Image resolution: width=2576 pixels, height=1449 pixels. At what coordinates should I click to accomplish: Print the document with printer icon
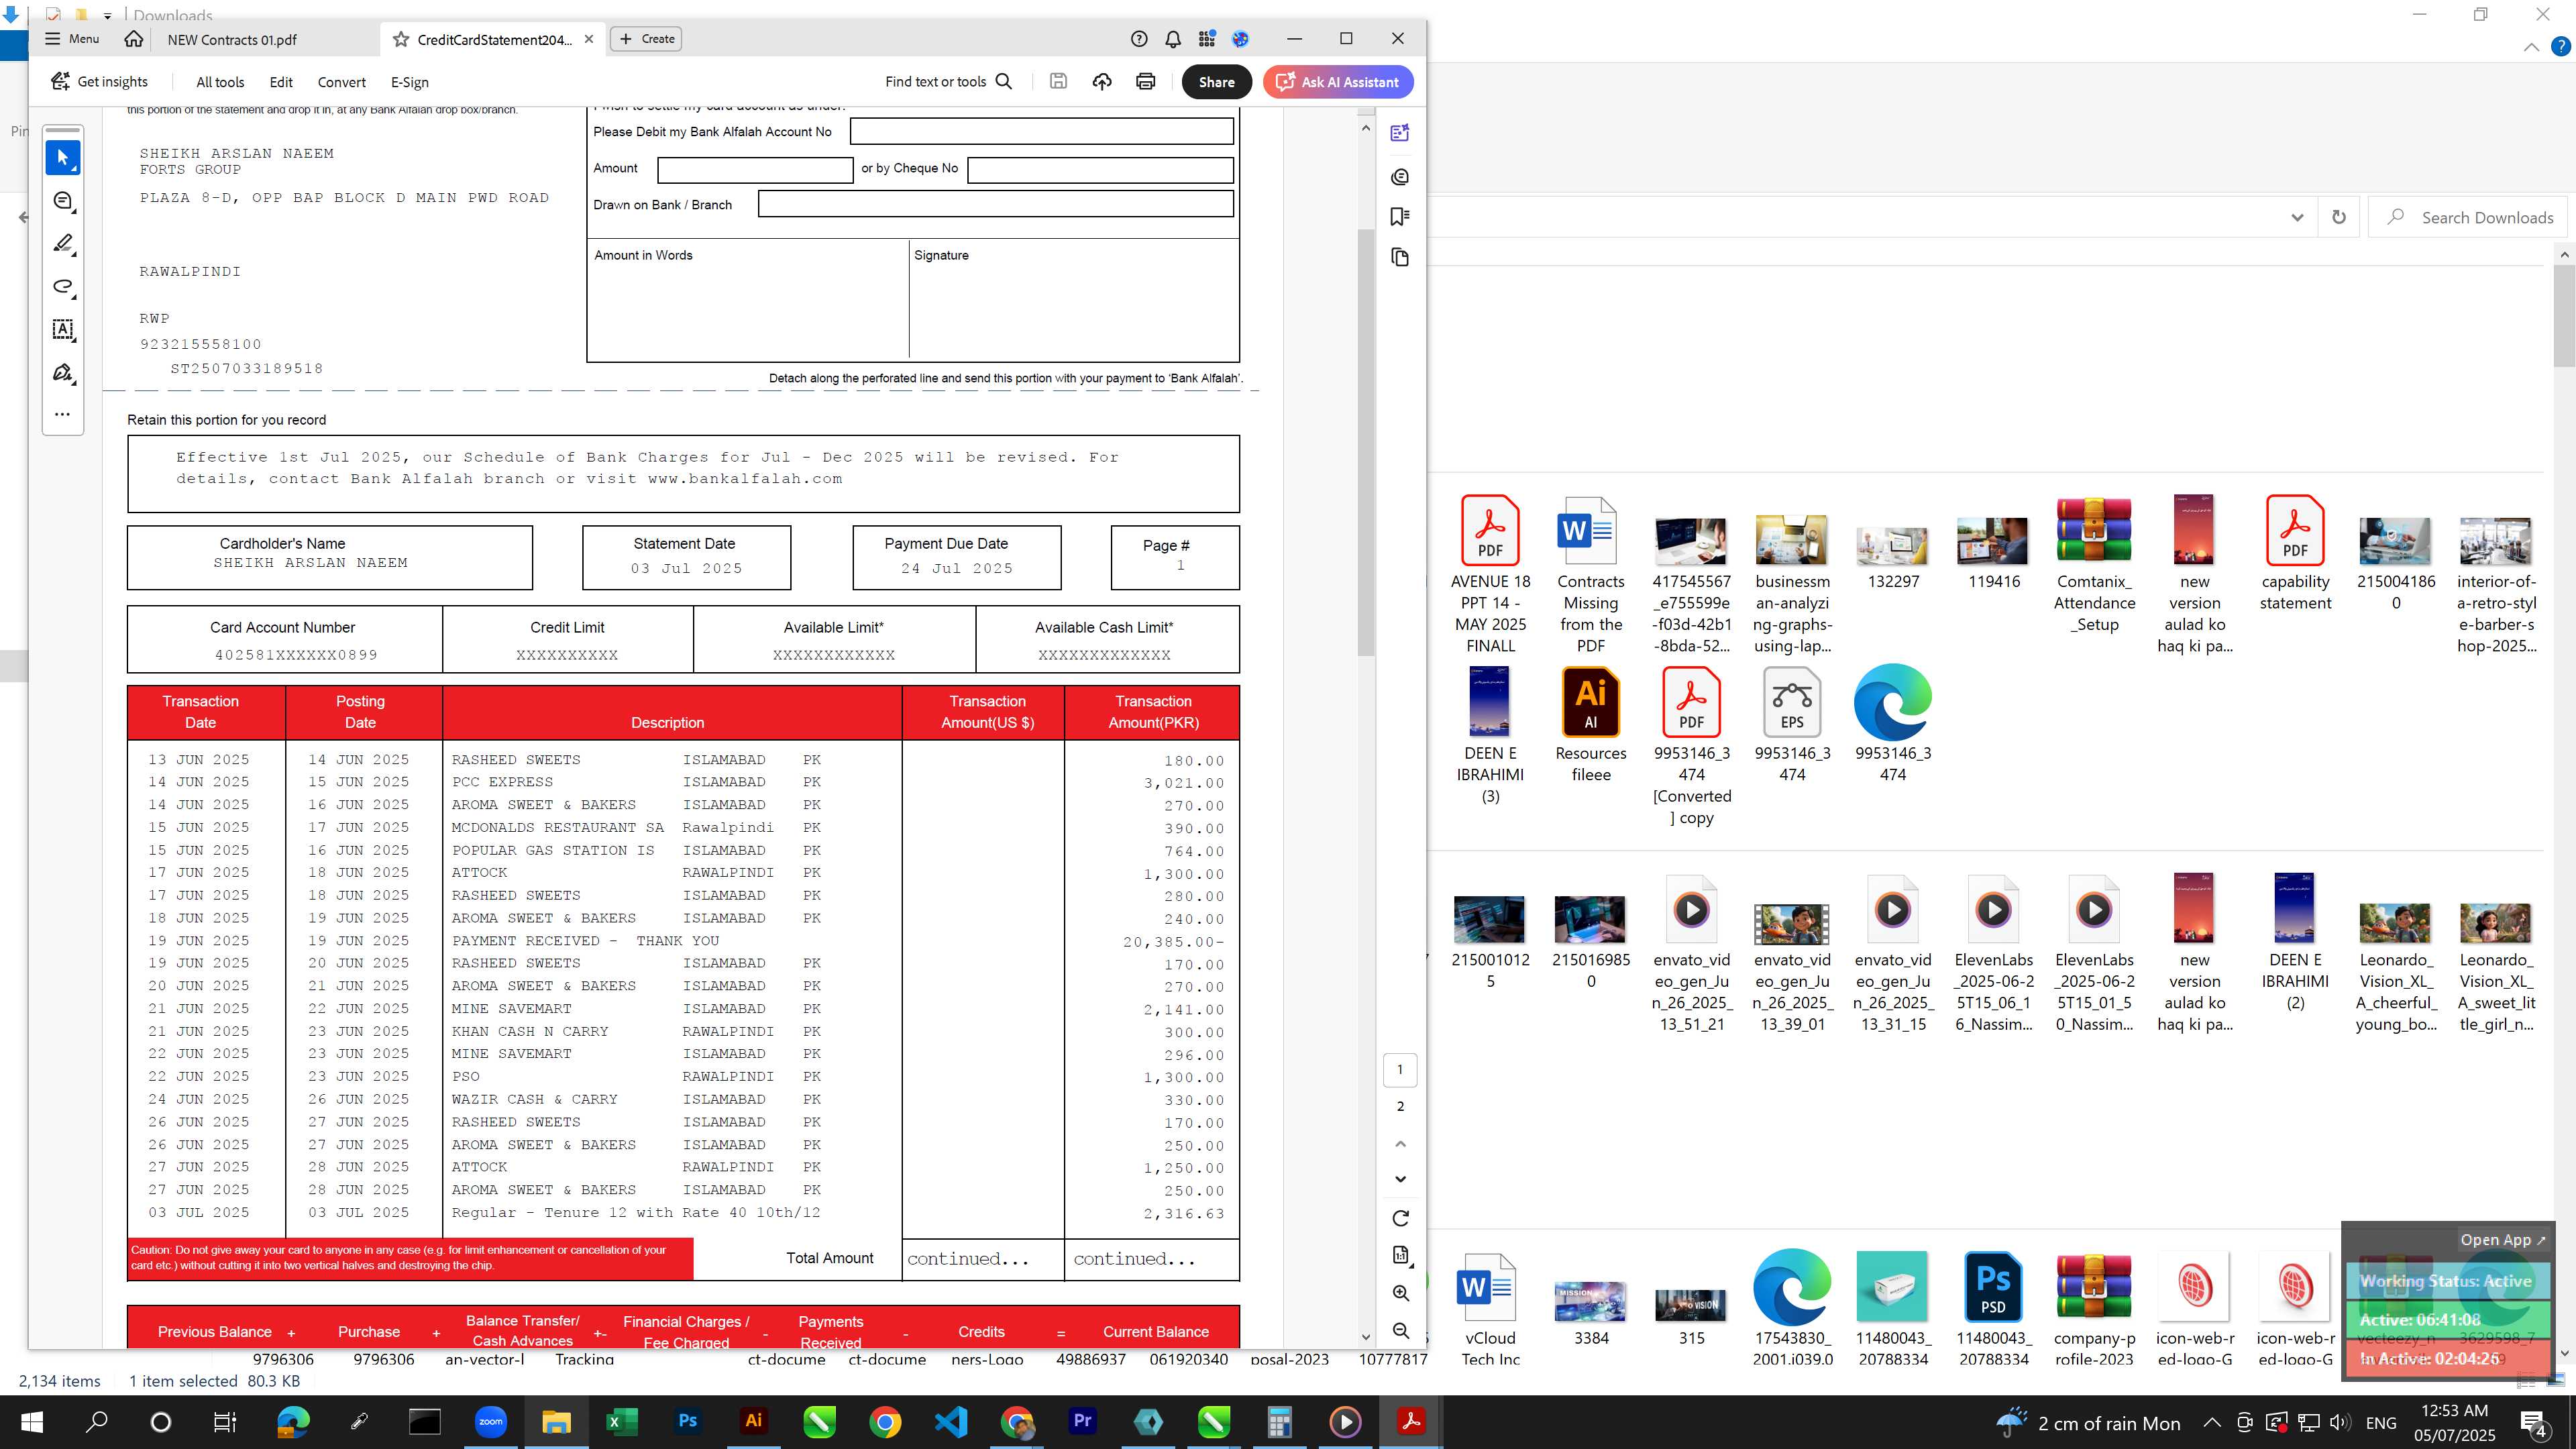(x=1146, y=82)
